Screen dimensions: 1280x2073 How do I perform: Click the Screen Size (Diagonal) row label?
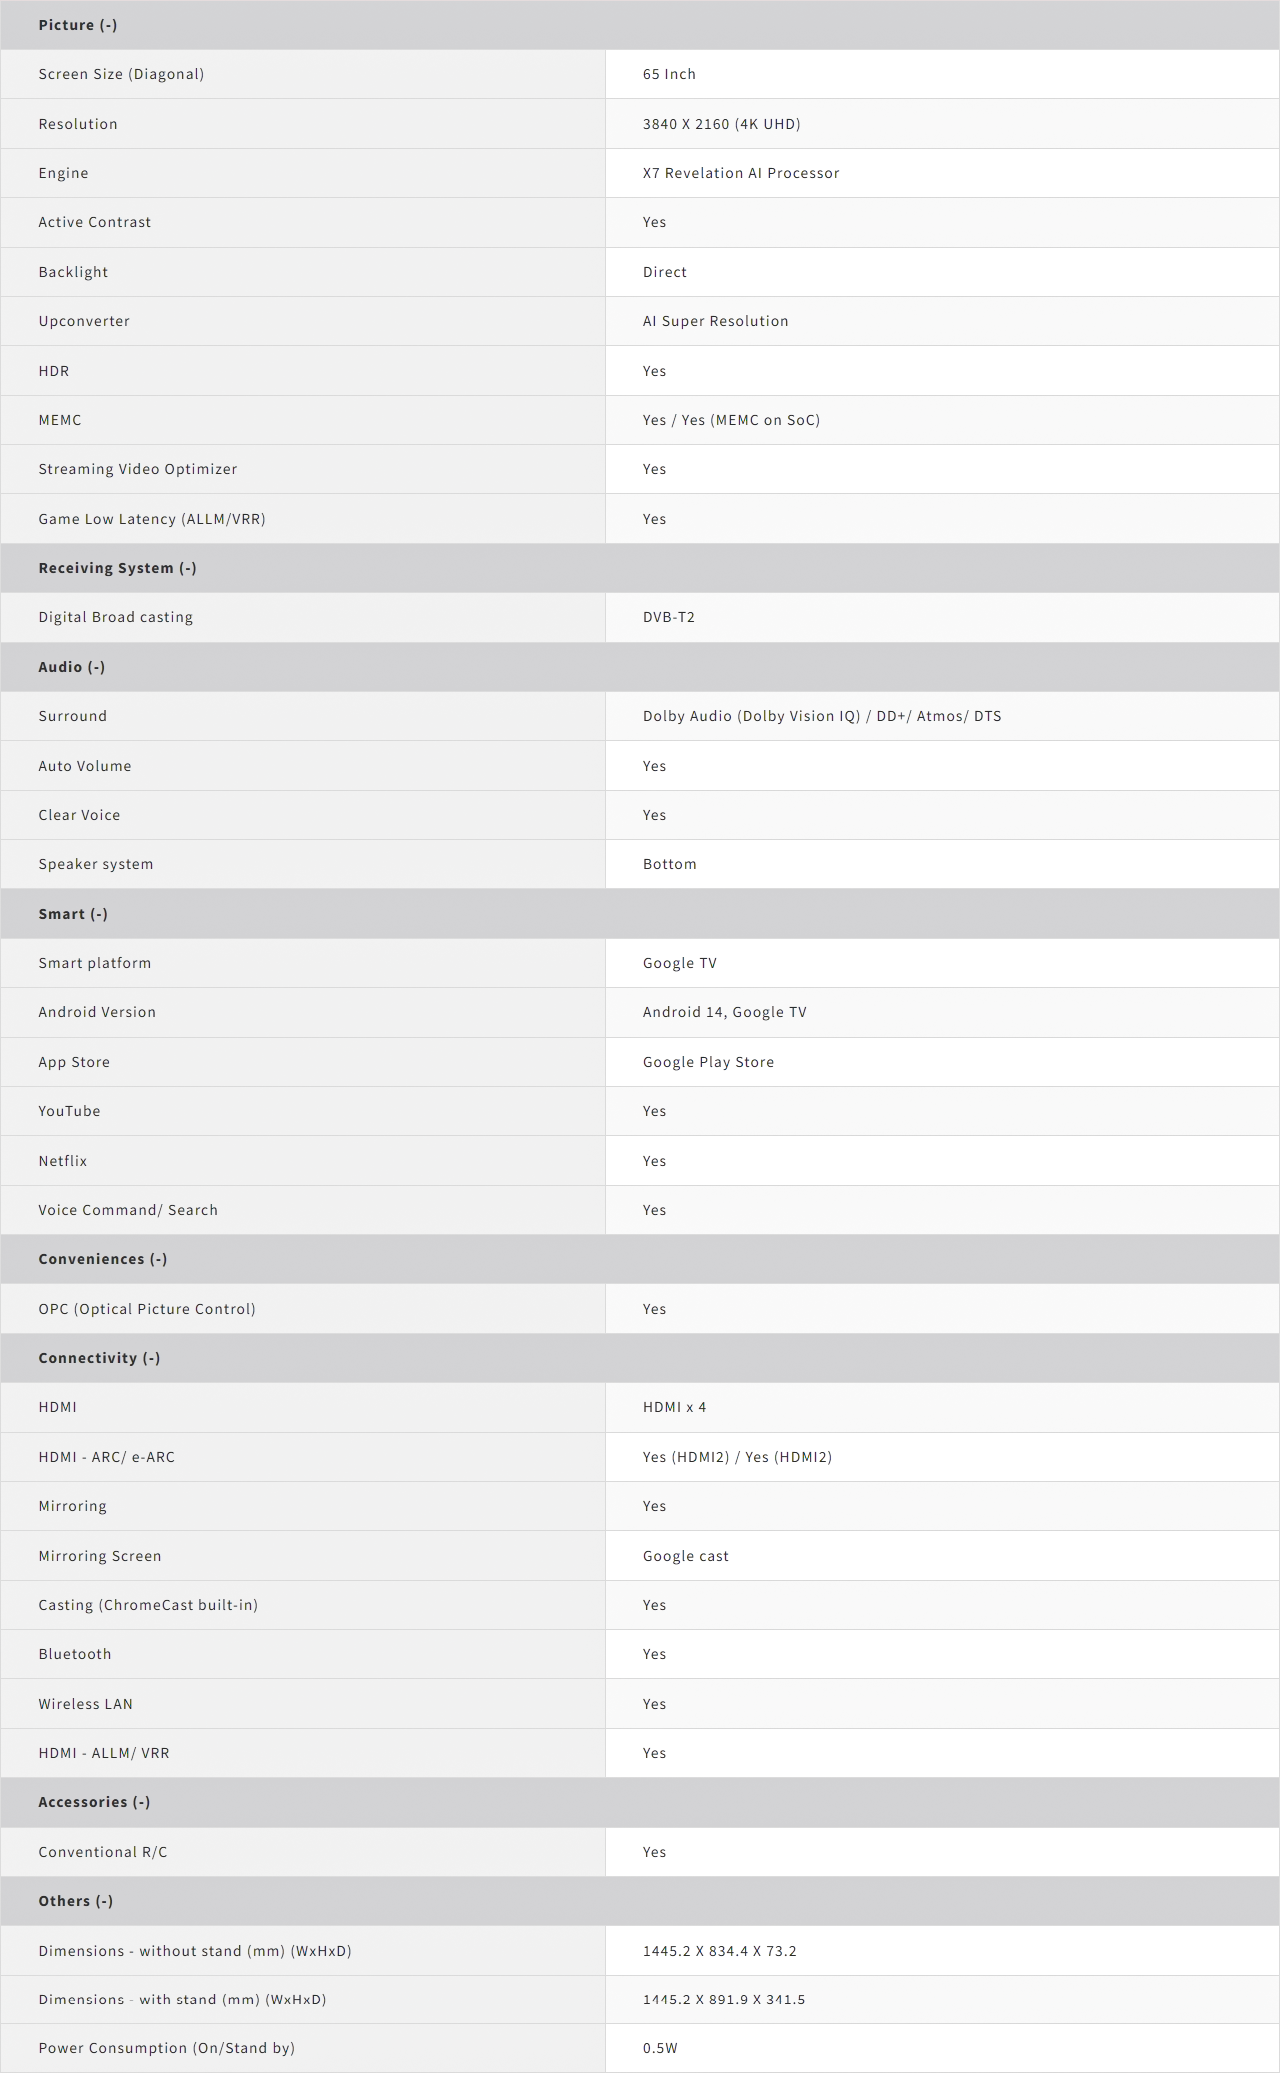[x=121, y=74]
